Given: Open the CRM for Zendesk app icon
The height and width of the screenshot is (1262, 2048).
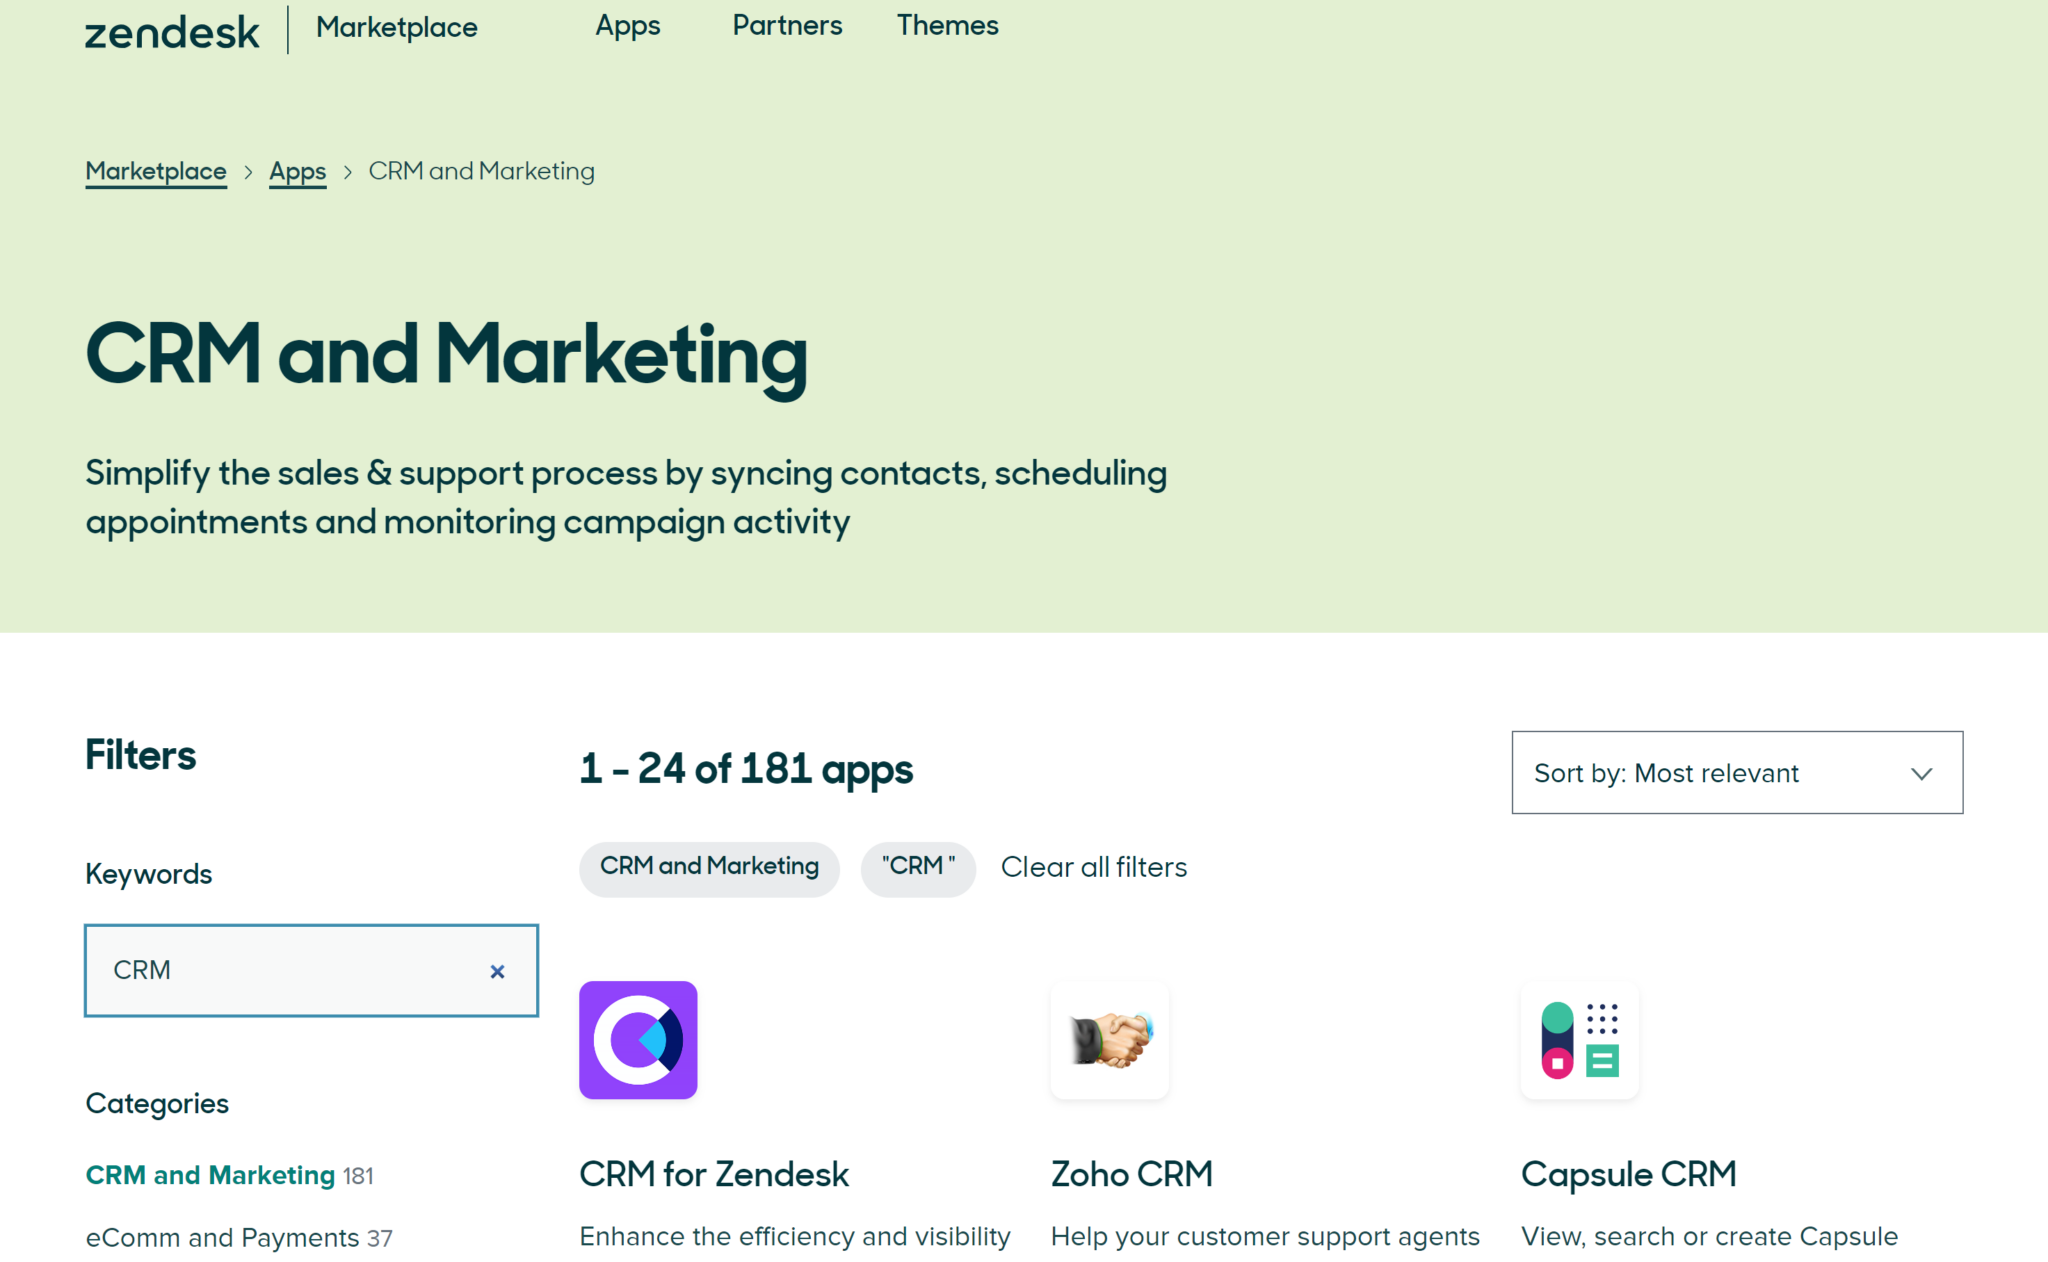Looking at the screenshot, I should click(638, 1040).
